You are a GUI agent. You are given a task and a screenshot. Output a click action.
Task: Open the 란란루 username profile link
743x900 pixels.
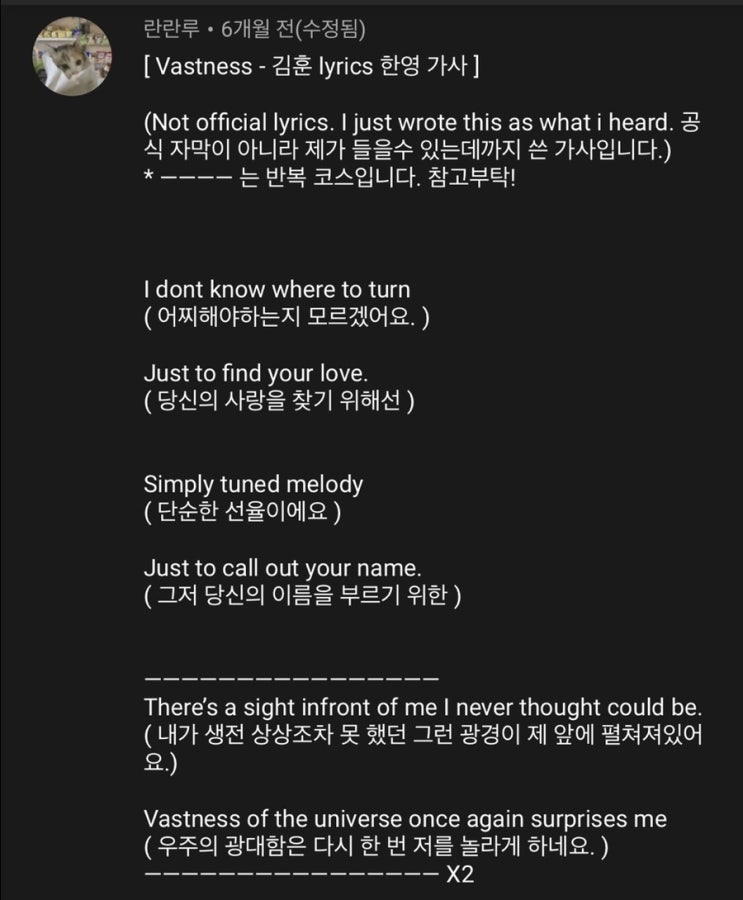(169, 28)
